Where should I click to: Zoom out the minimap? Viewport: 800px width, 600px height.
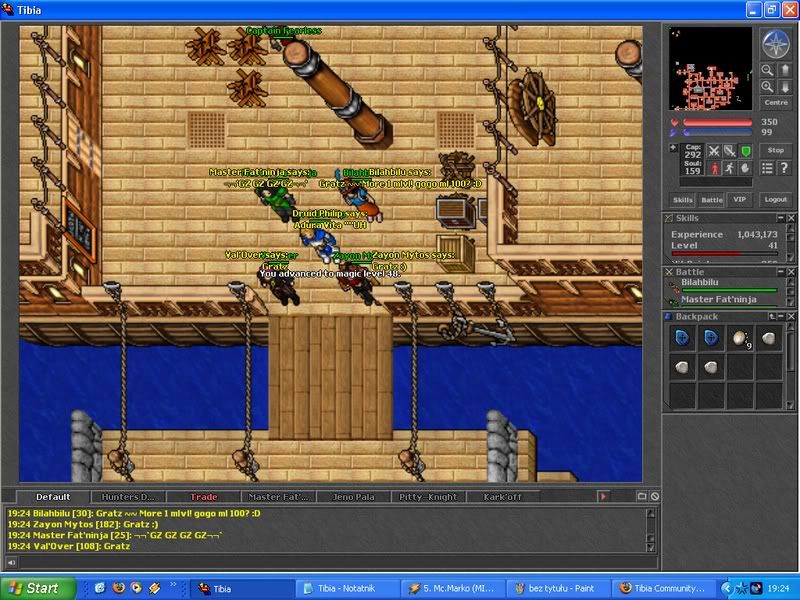767,70
